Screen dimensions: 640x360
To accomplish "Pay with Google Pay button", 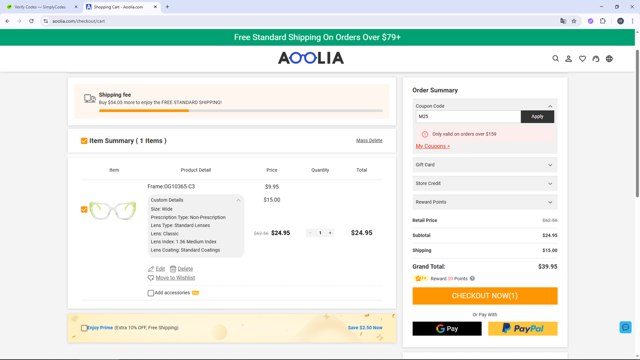I will tap(447, 329).
